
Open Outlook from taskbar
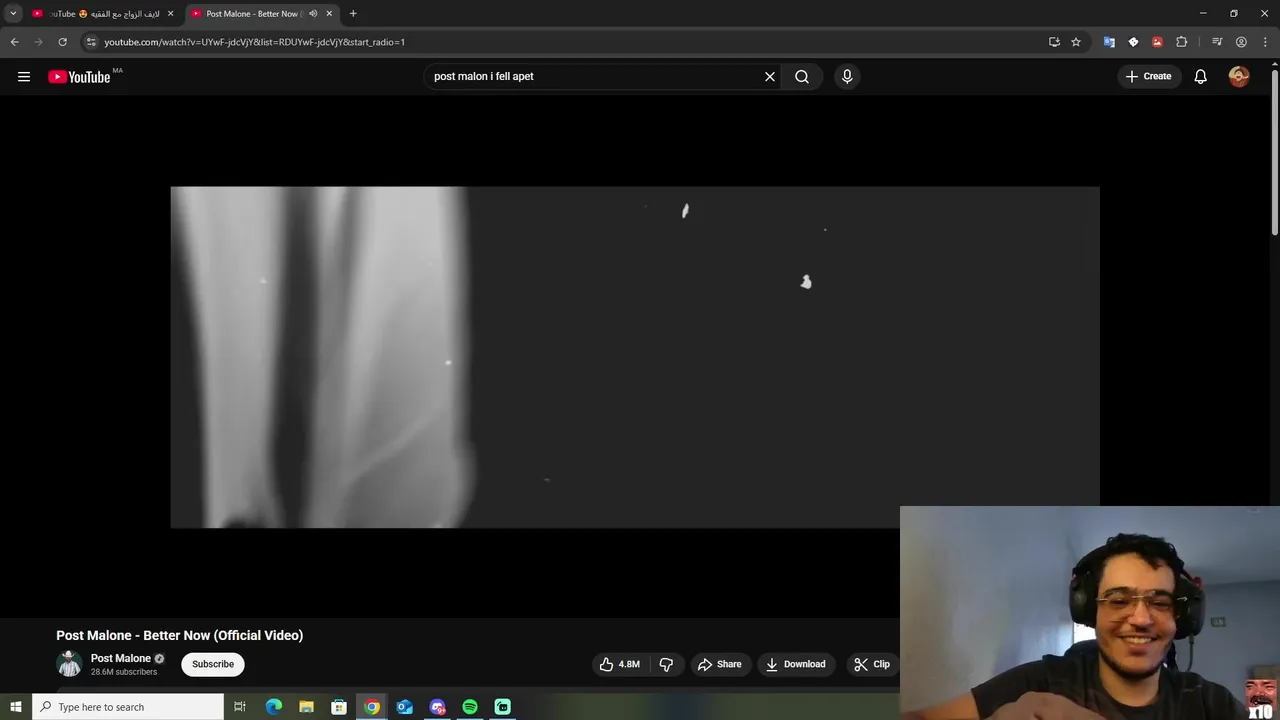[404, 707]
